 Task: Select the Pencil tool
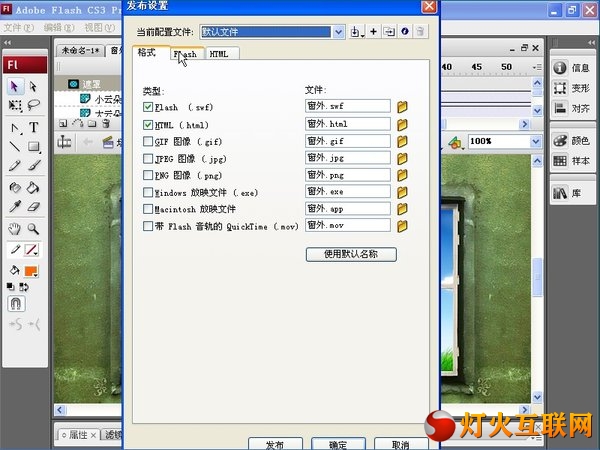(15, 165)
